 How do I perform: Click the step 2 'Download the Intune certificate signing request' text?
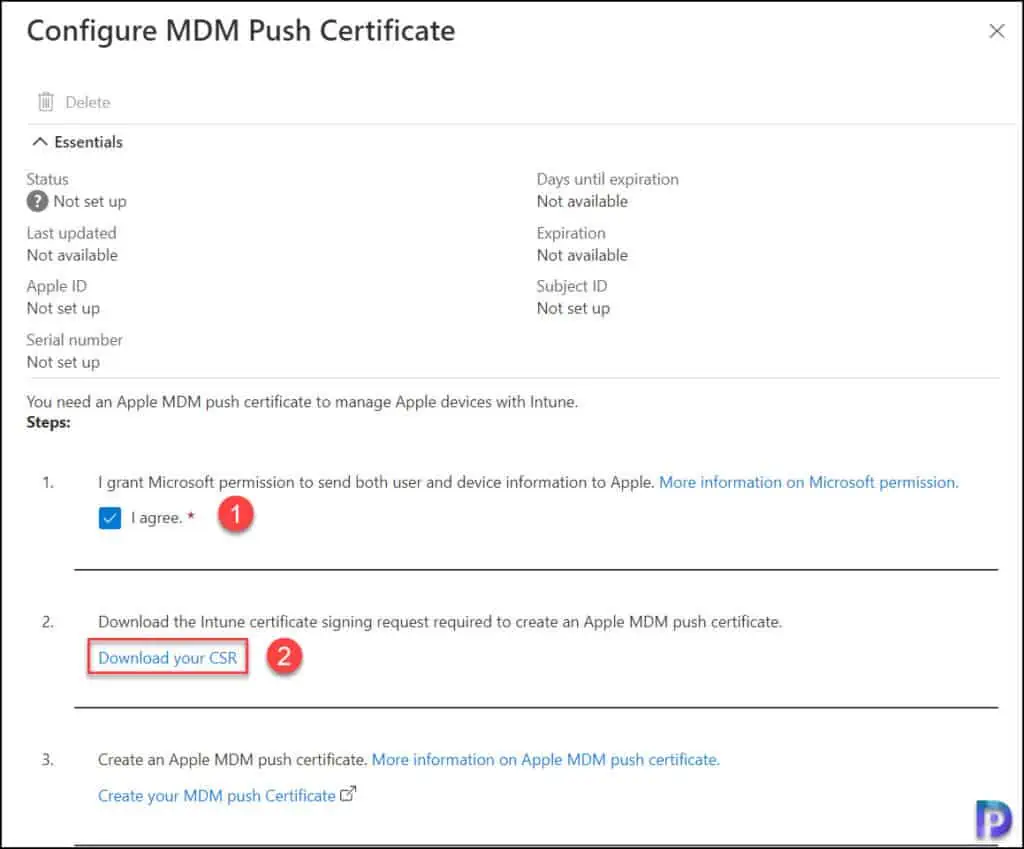pos(440,622)
